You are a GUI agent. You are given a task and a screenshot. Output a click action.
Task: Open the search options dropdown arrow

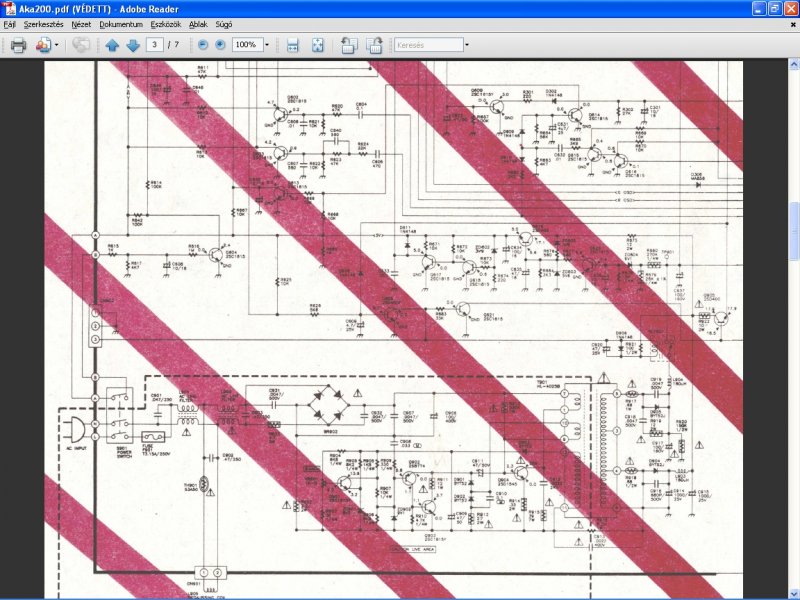pos(467,45)
